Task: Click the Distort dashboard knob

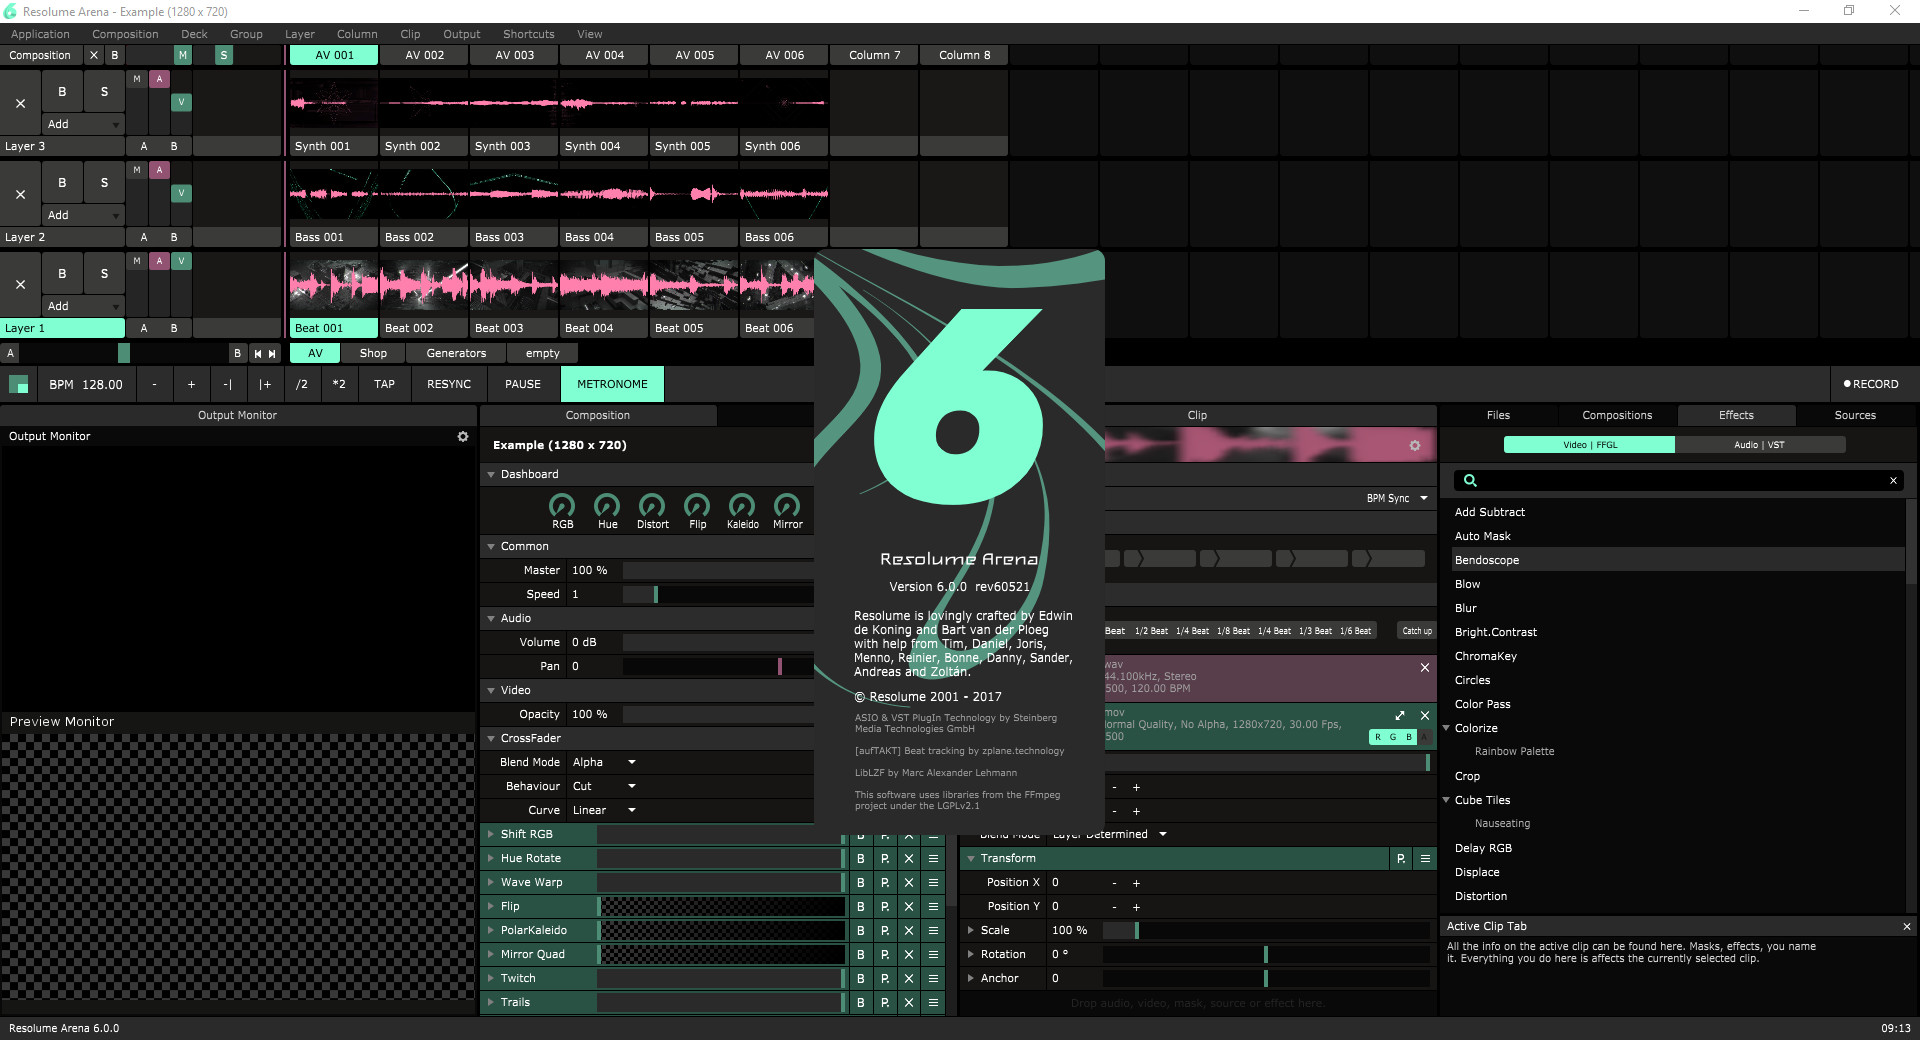Action: pos(652,505)
